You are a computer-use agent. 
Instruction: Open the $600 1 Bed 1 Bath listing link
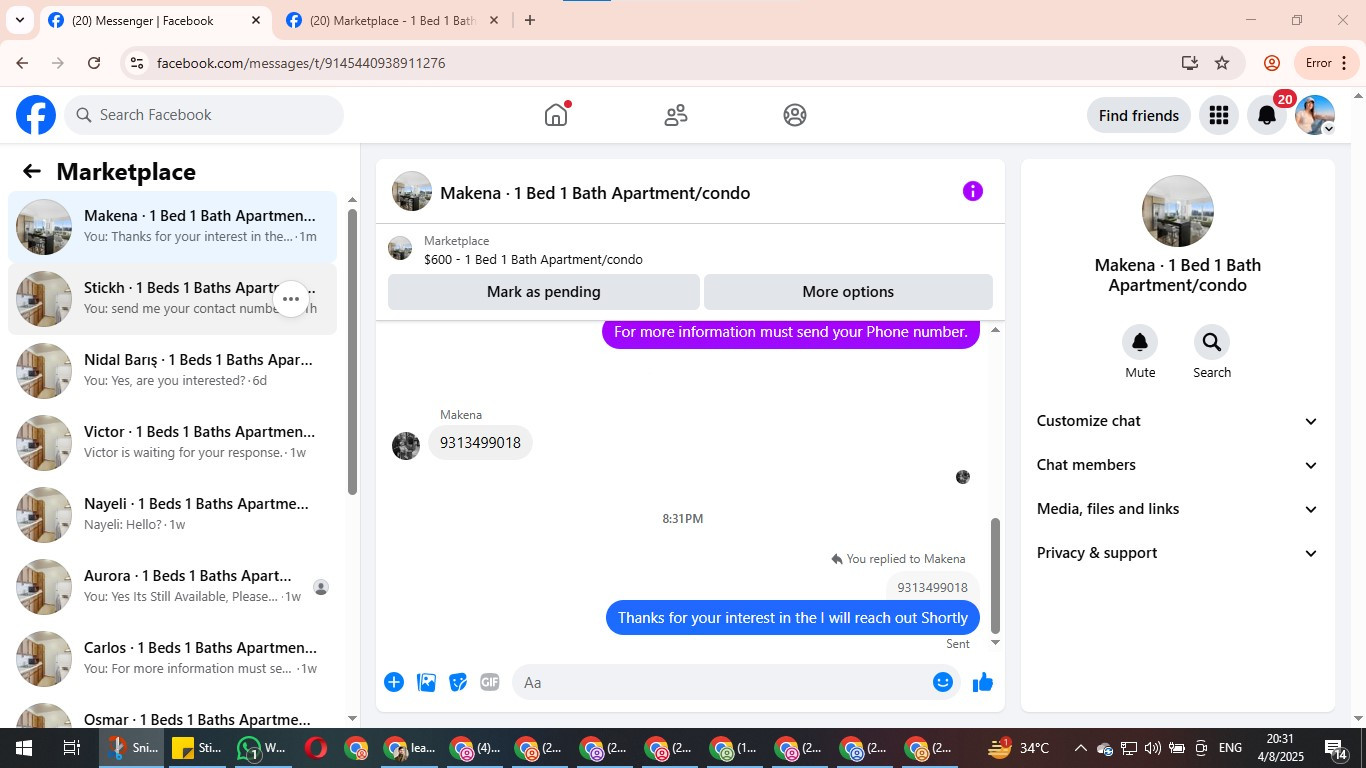coord(533,259)
